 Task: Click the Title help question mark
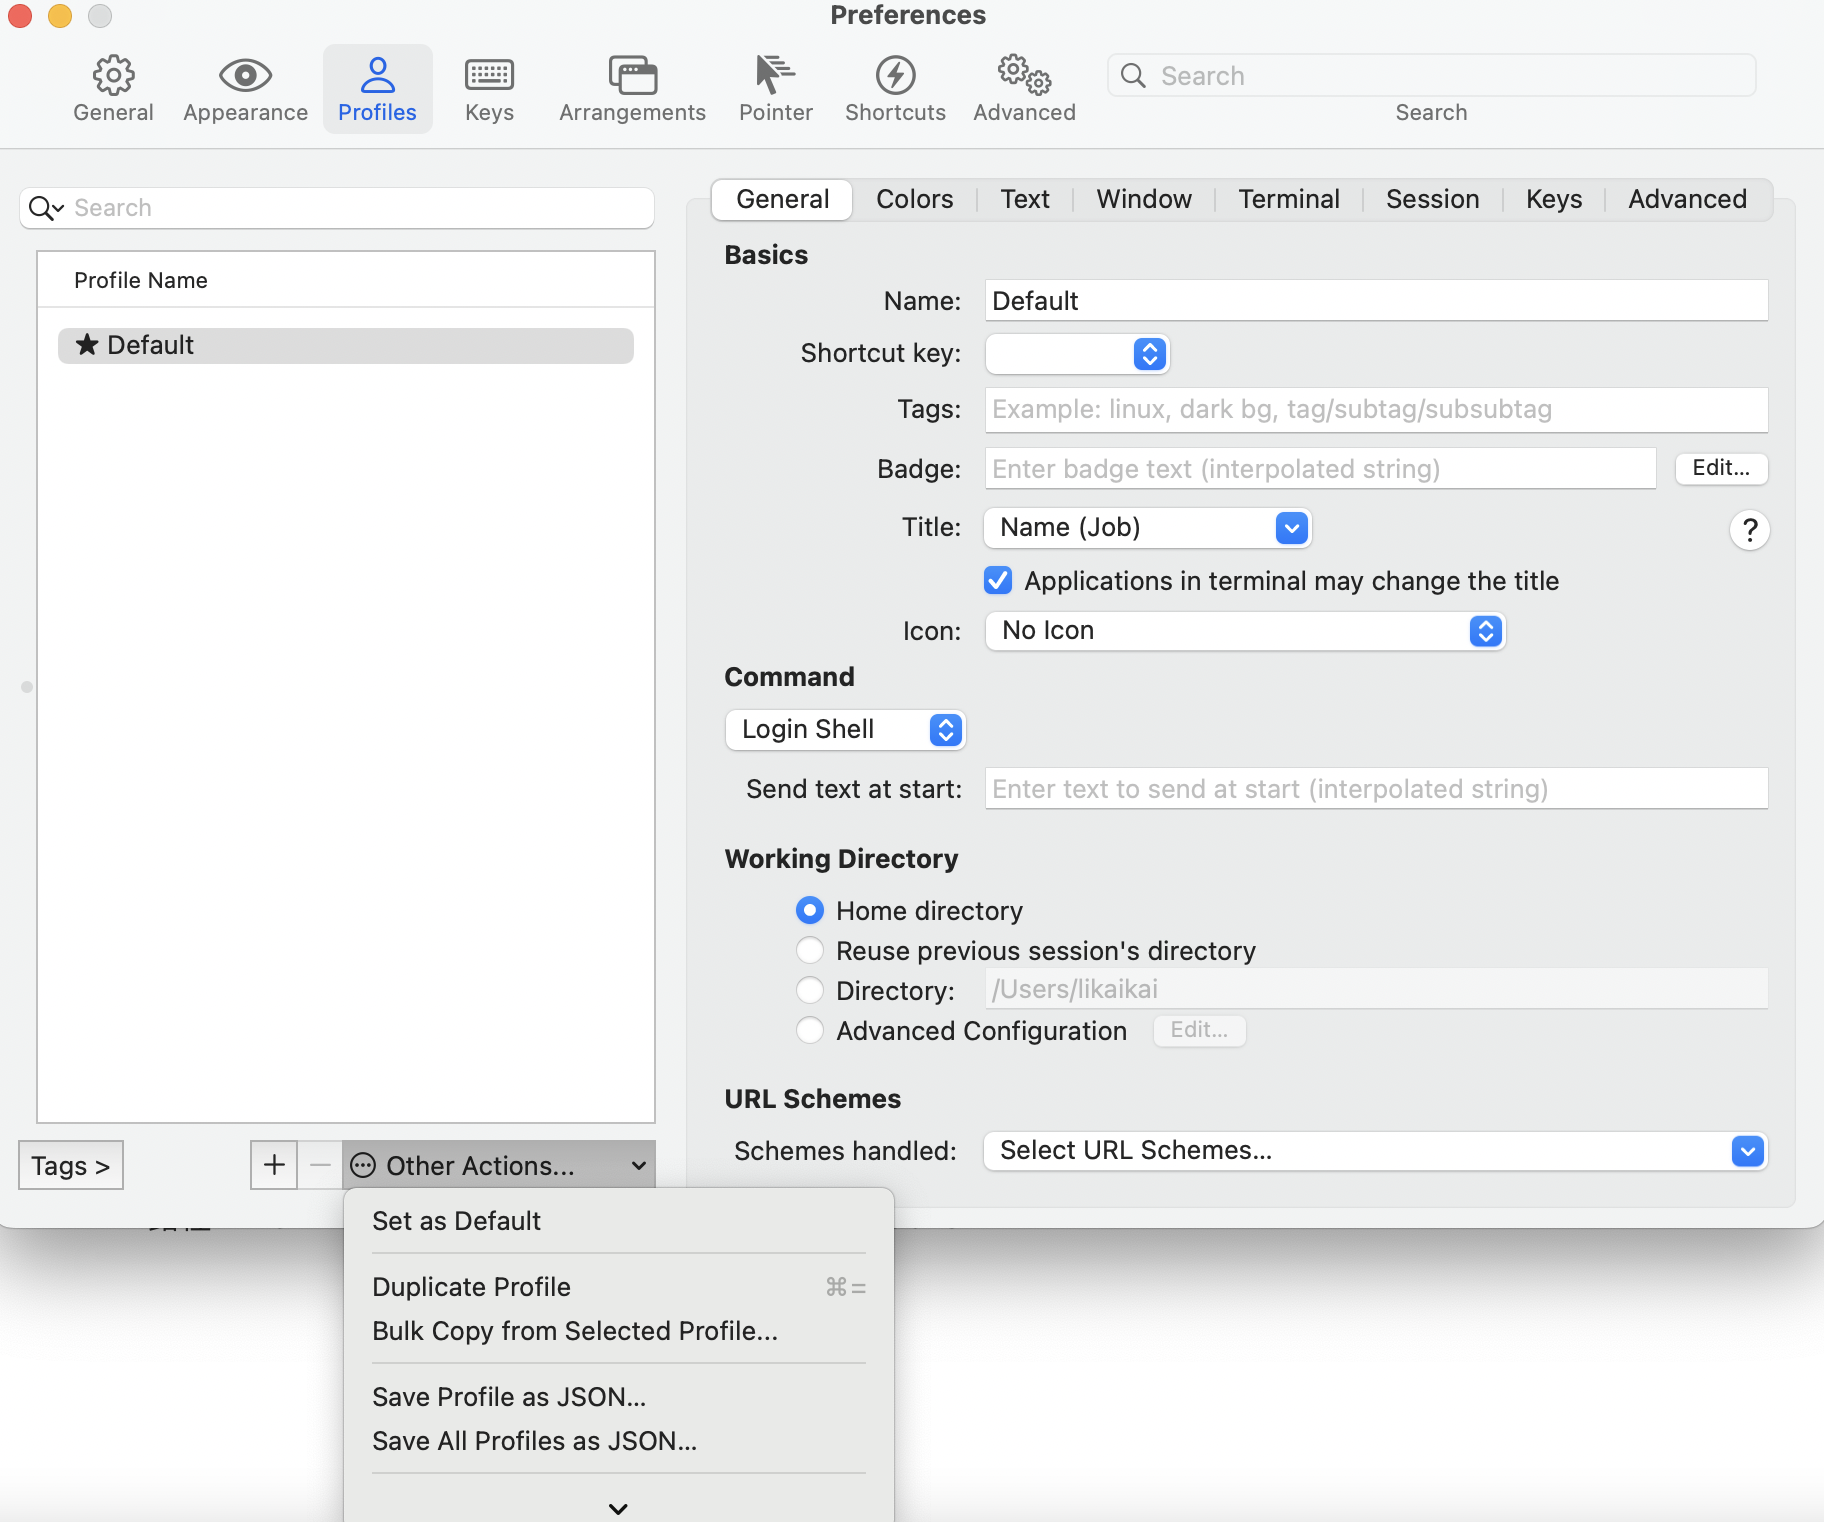[x=1749, y=530]
